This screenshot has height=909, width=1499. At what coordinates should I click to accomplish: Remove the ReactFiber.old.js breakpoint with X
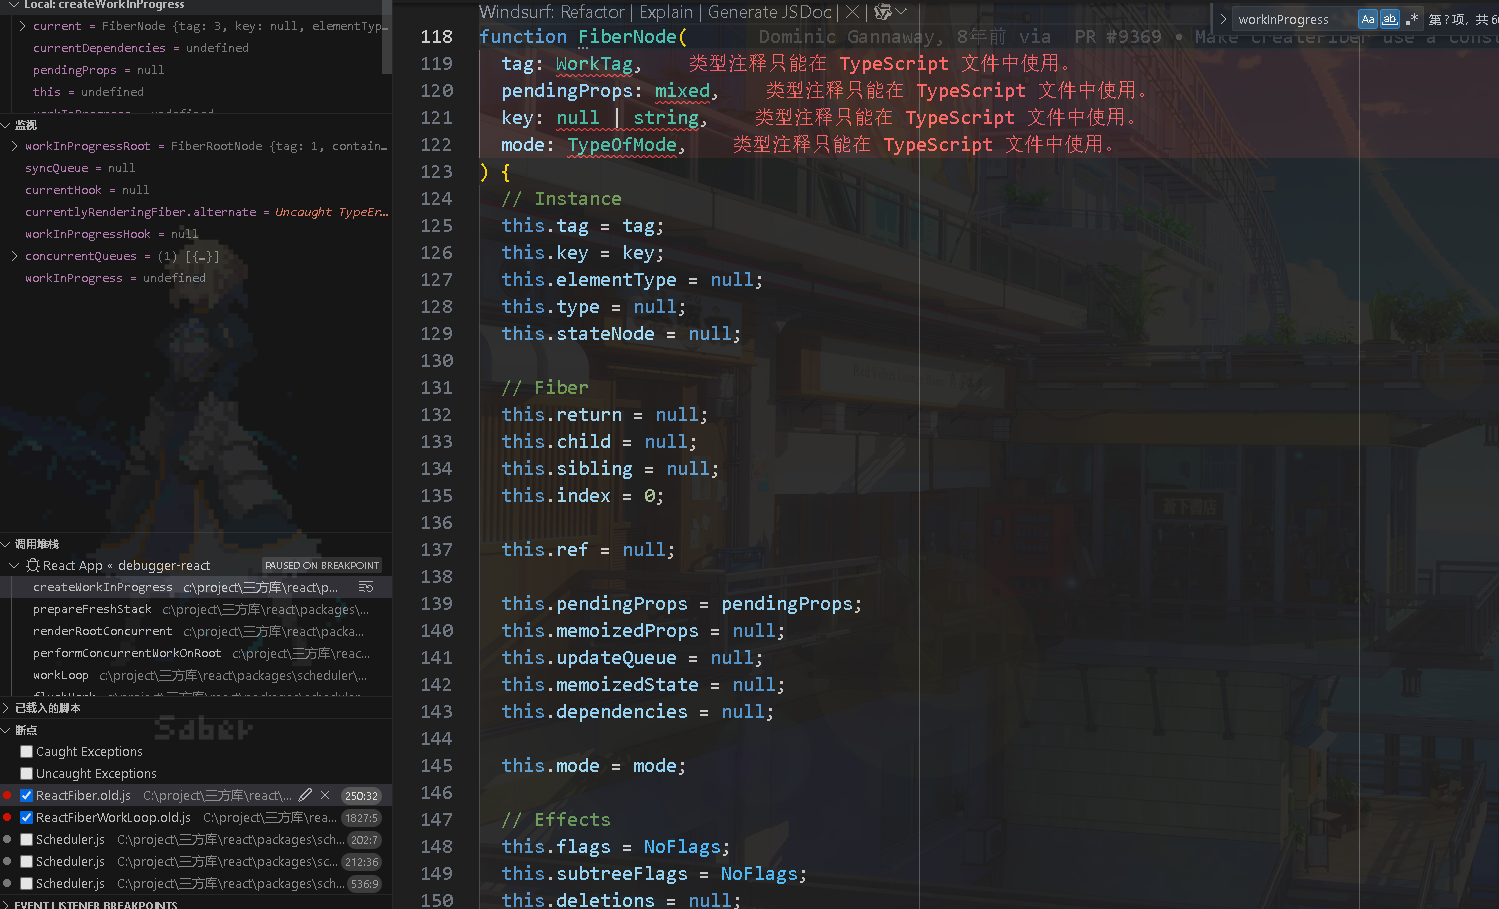[325, 796]
